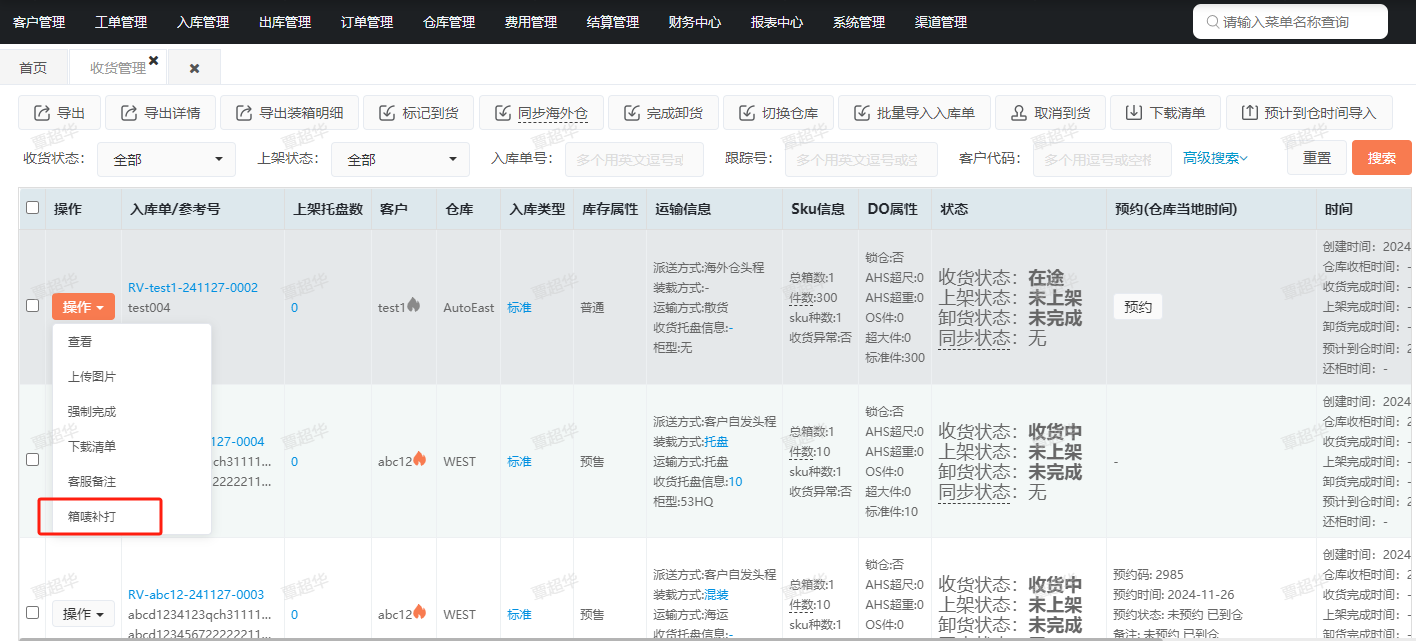This screenshot has width=1416, height=641.
Task: Choose 查看 from the 操作 menu
Action: (x=132, y=342)
